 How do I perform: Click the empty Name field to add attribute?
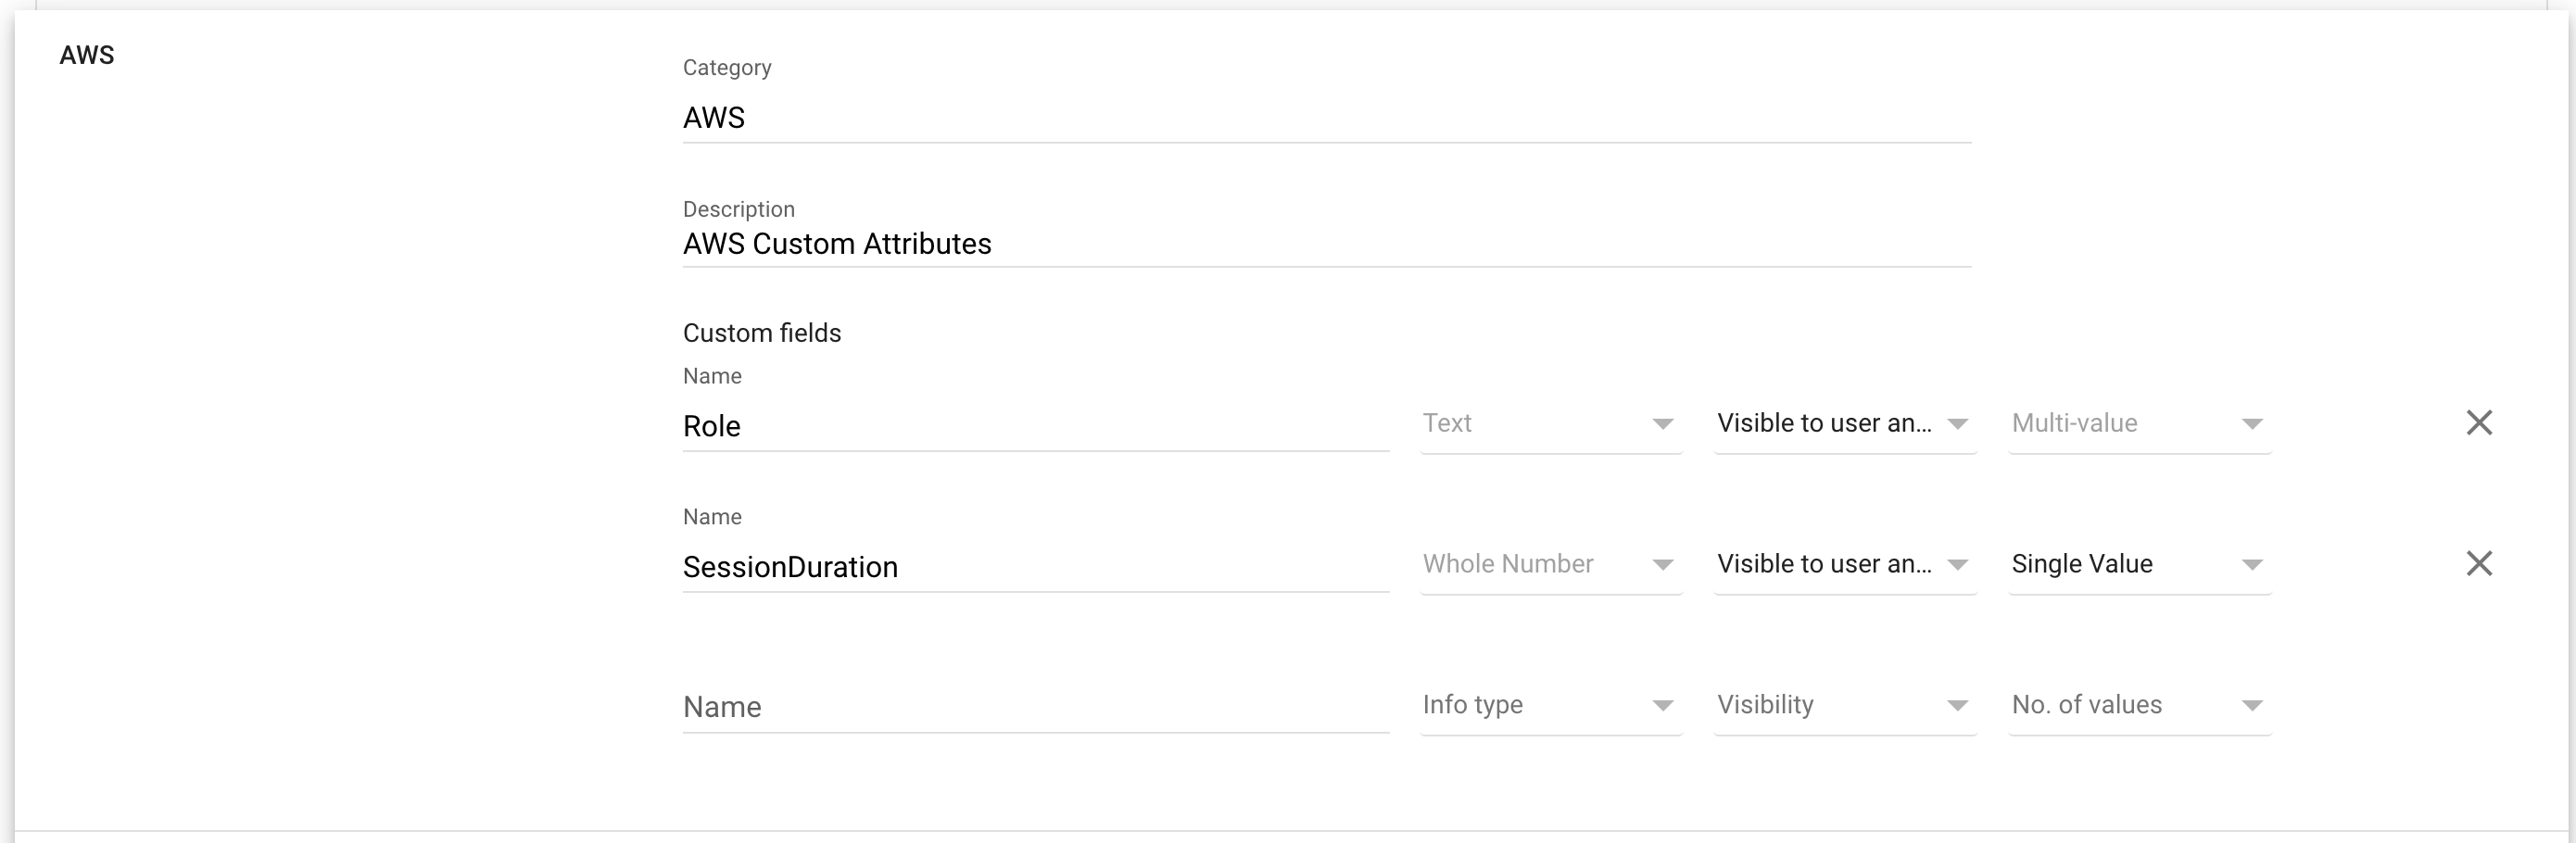(1035, 706)
